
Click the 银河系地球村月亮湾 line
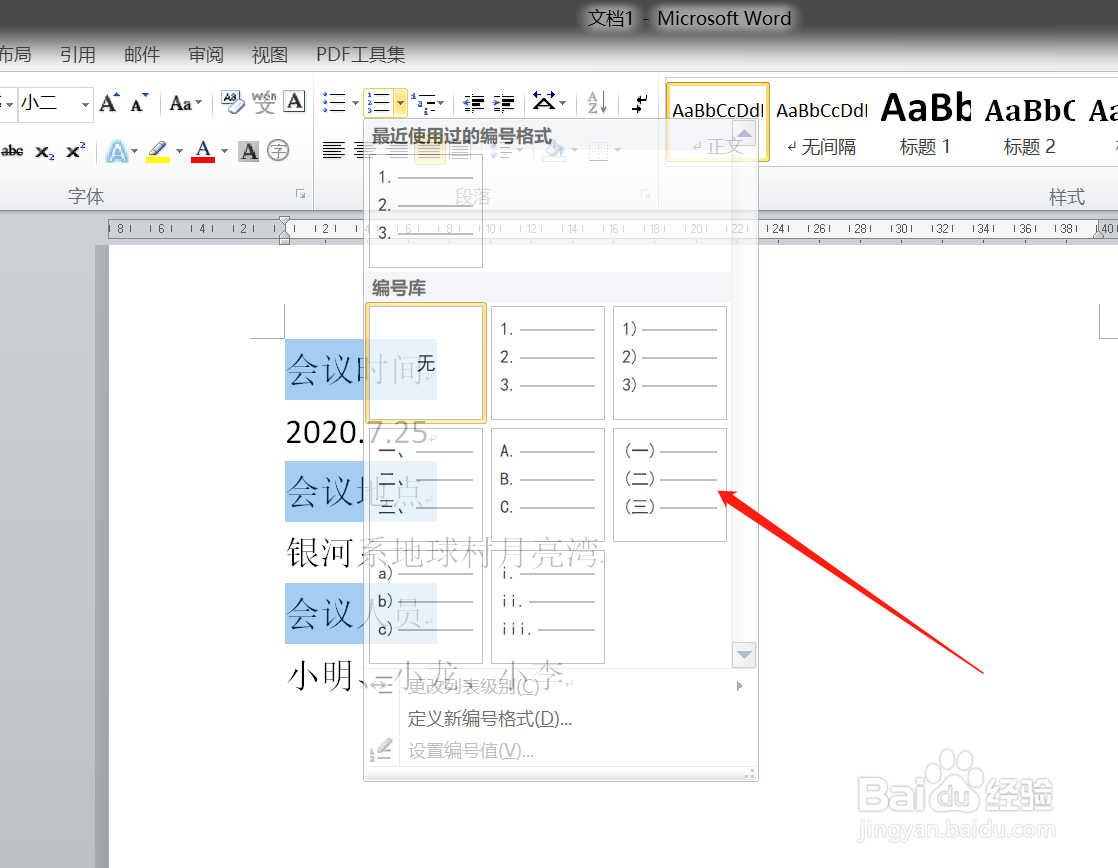[442, 552]
